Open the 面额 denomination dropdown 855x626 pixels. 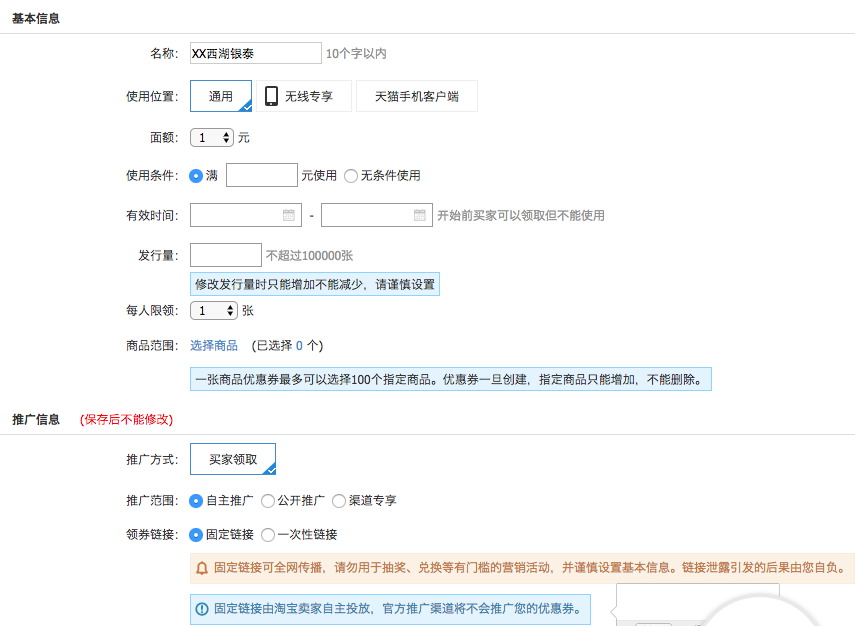click(212, 138)
